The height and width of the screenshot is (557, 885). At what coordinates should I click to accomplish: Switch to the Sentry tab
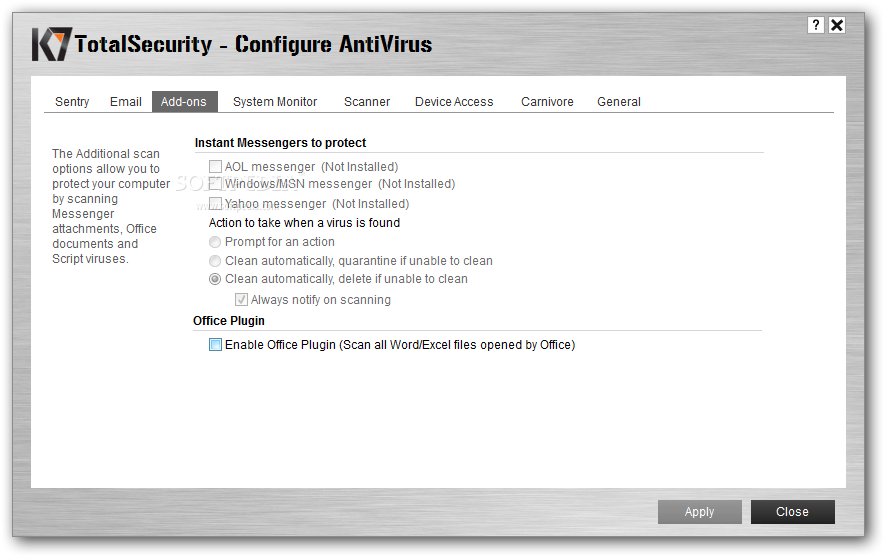pos(72,102)
